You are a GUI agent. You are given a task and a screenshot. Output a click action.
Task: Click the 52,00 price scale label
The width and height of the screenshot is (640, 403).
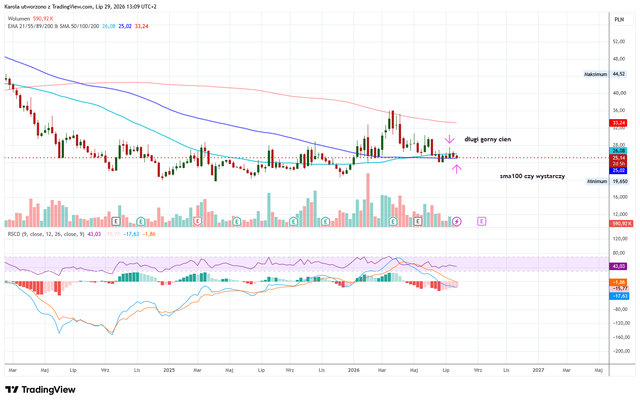[619, 41]
